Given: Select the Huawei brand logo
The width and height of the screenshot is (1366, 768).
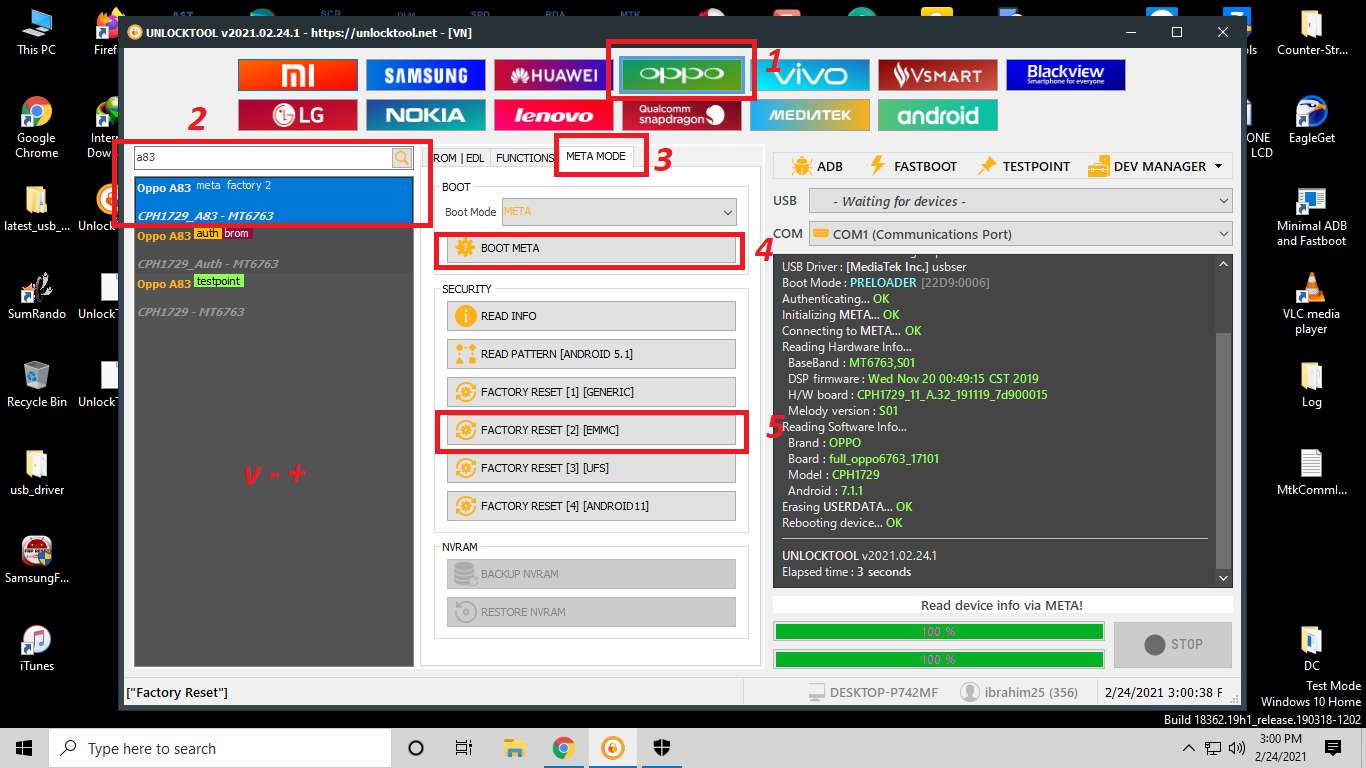Looking at the screenshot, I should coord(554,75).
